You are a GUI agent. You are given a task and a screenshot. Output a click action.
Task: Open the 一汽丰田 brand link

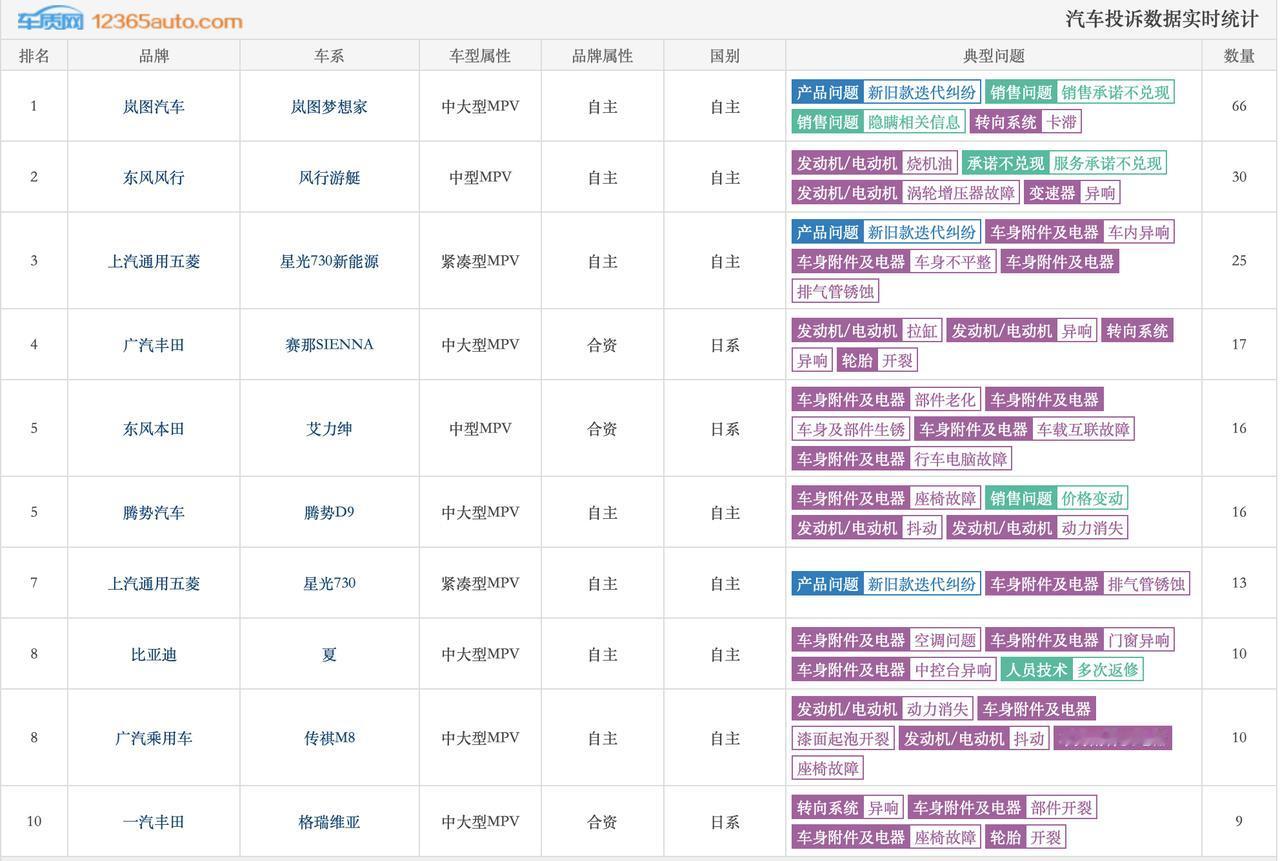[x=154, y=822]
